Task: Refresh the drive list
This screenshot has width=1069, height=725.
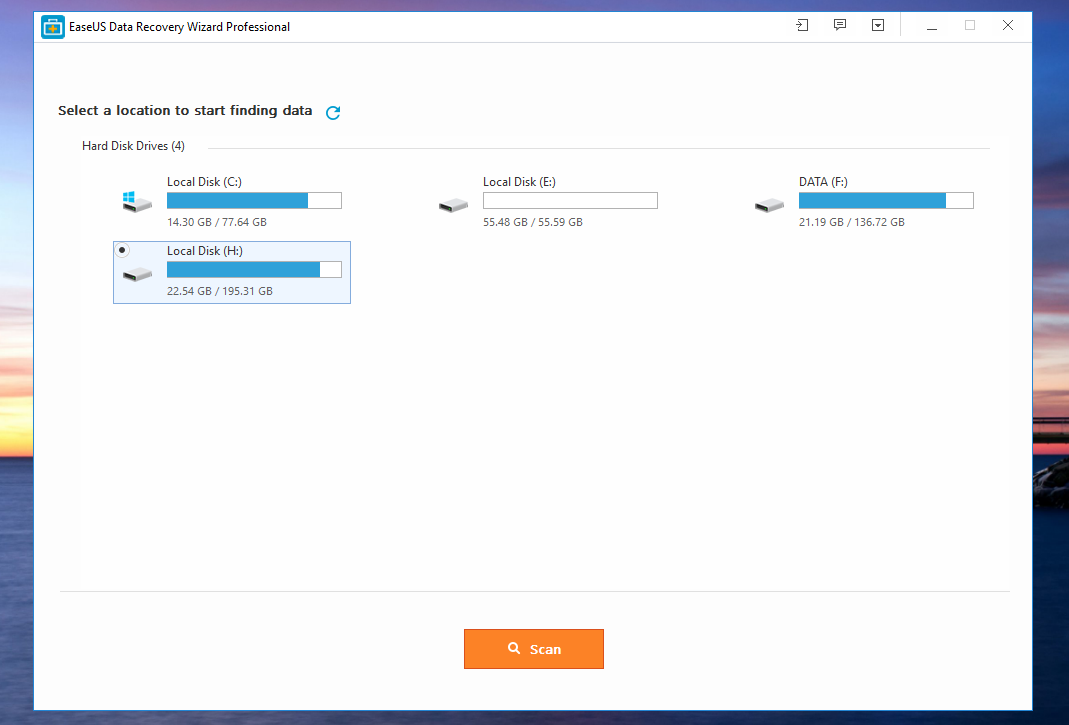Action: [333, 113]
